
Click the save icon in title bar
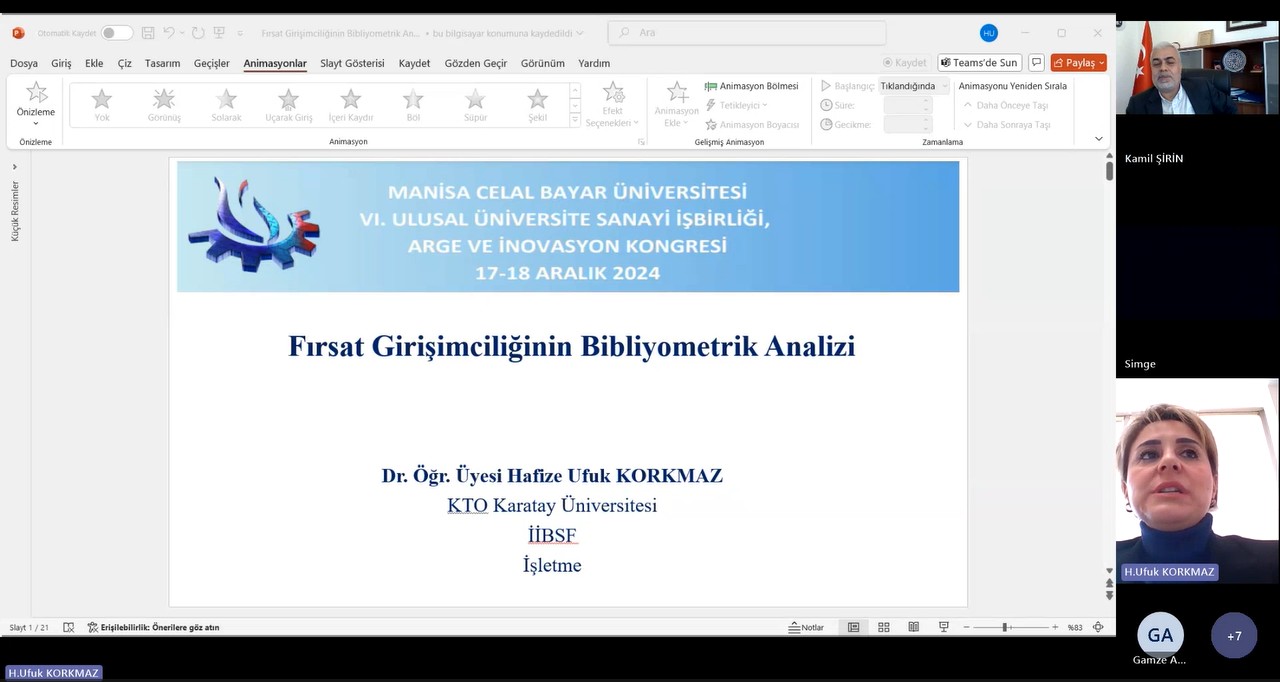(x=148, y=33)
